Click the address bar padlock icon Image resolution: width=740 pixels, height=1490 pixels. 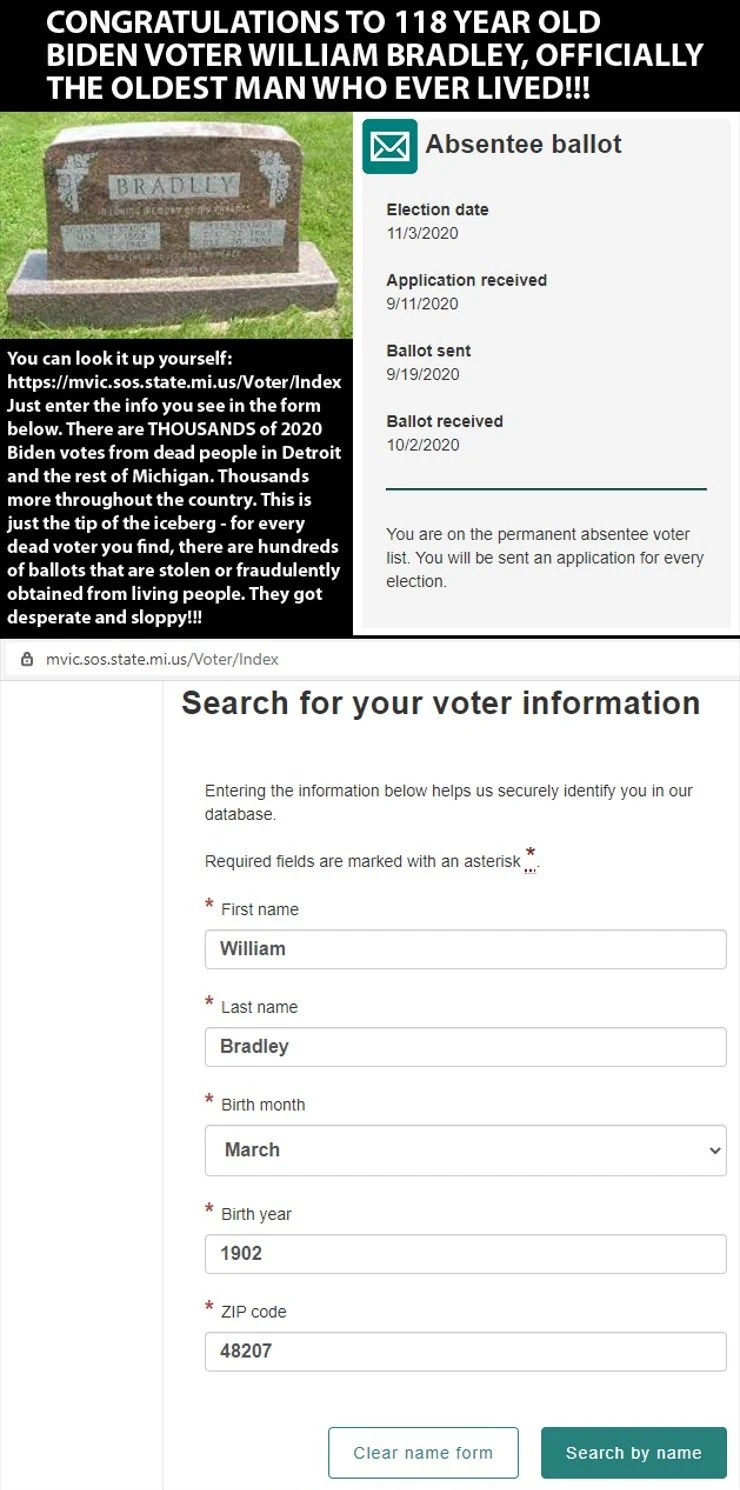pyautogui.click(x=27, y=660)
